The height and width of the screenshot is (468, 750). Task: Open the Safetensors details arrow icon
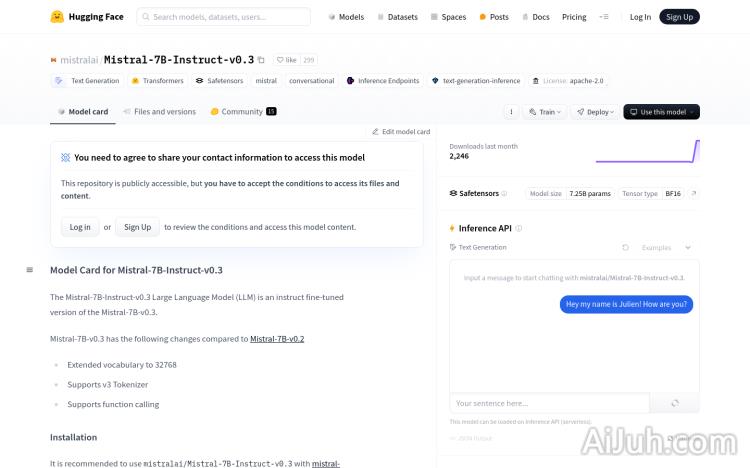pos(694,193)
